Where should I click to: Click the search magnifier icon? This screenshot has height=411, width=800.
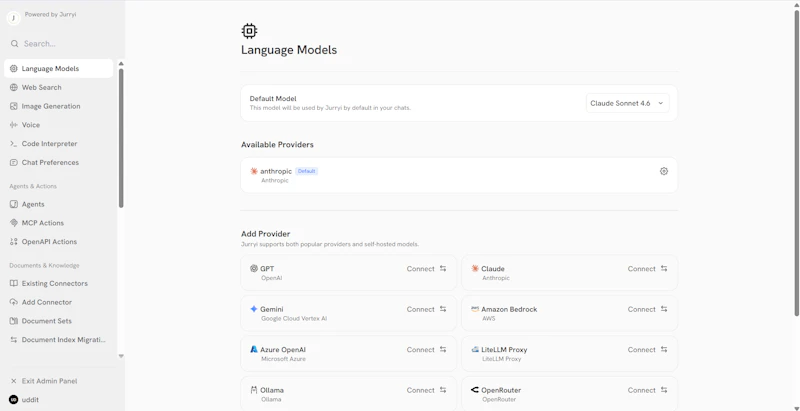click(x=14, y=44)
